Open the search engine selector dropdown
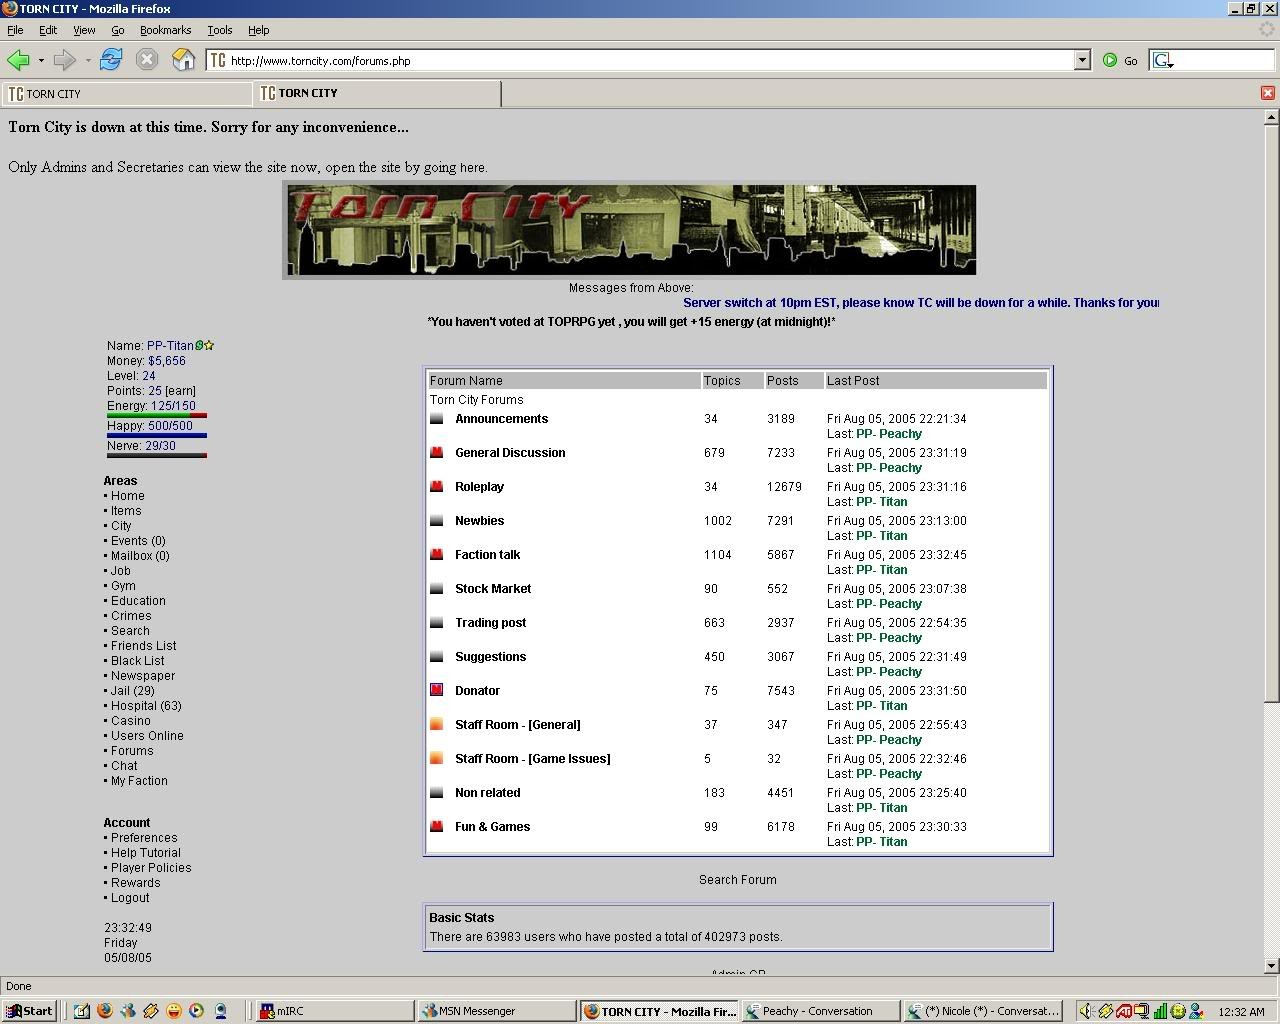Viewport: 1280px width, 1024px height. [x=1163, y=61]
